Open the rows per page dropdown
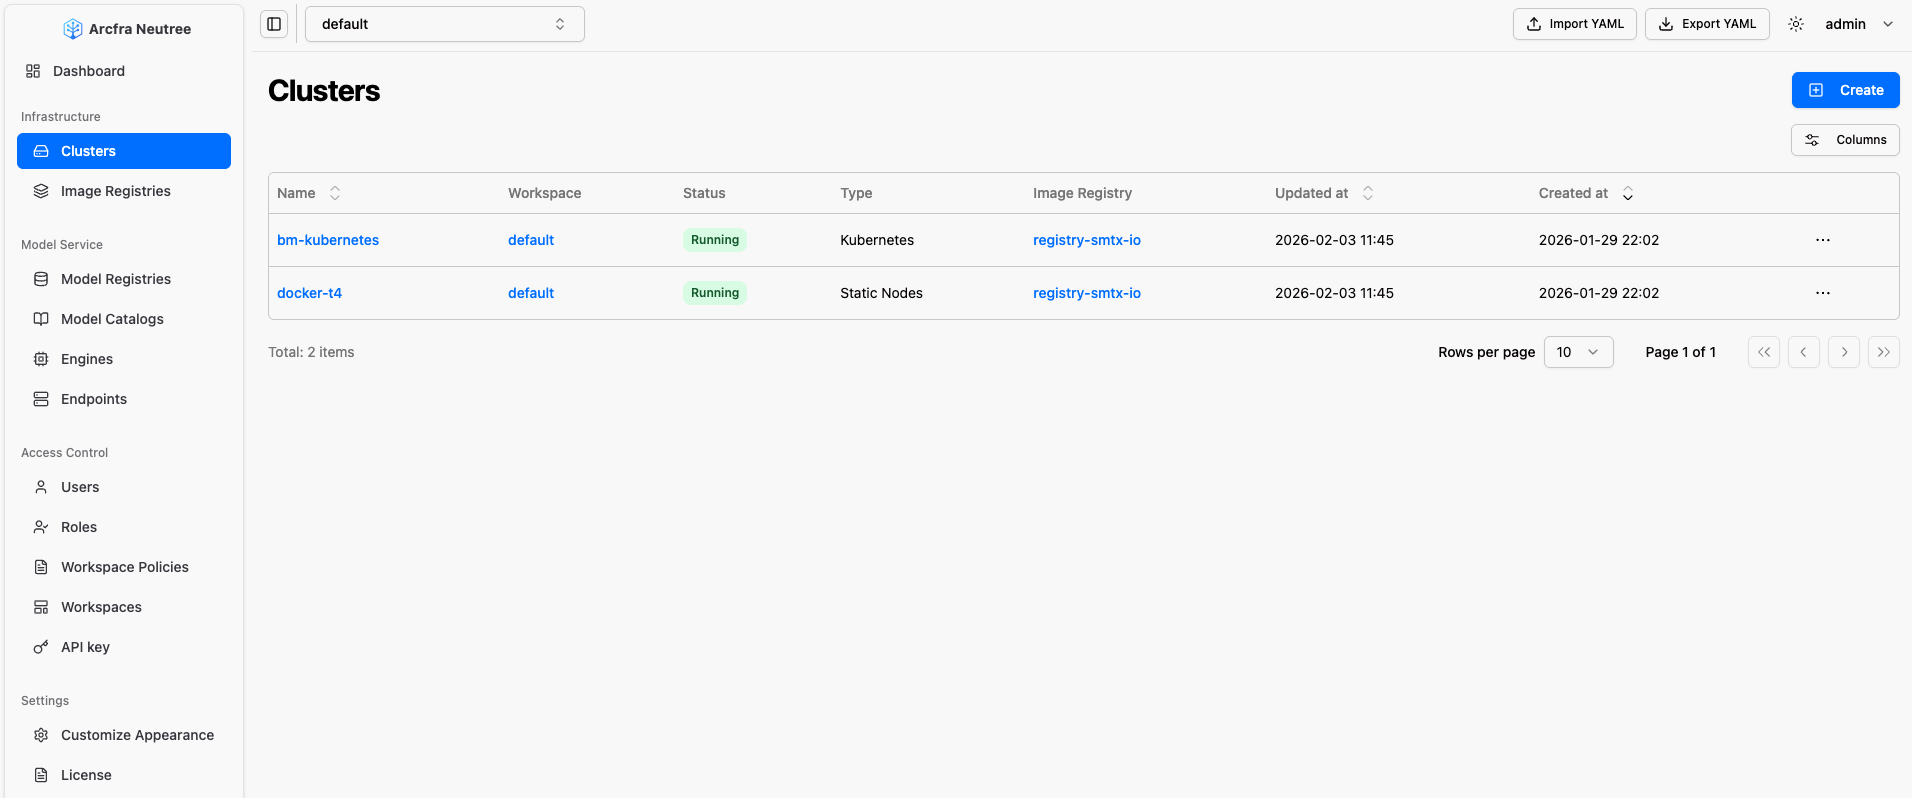 tap(1578, 352)
